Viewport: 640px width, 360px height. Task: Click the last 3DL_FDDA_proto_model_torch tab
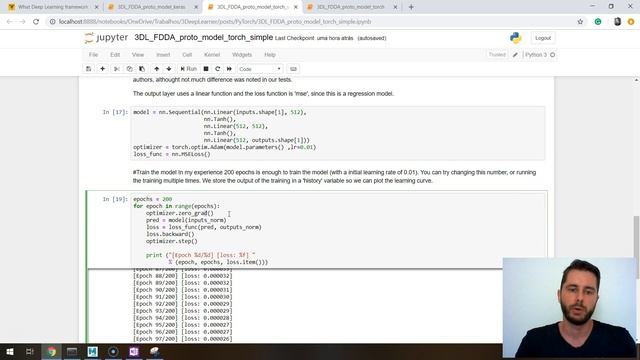click(x=351, y=7)
